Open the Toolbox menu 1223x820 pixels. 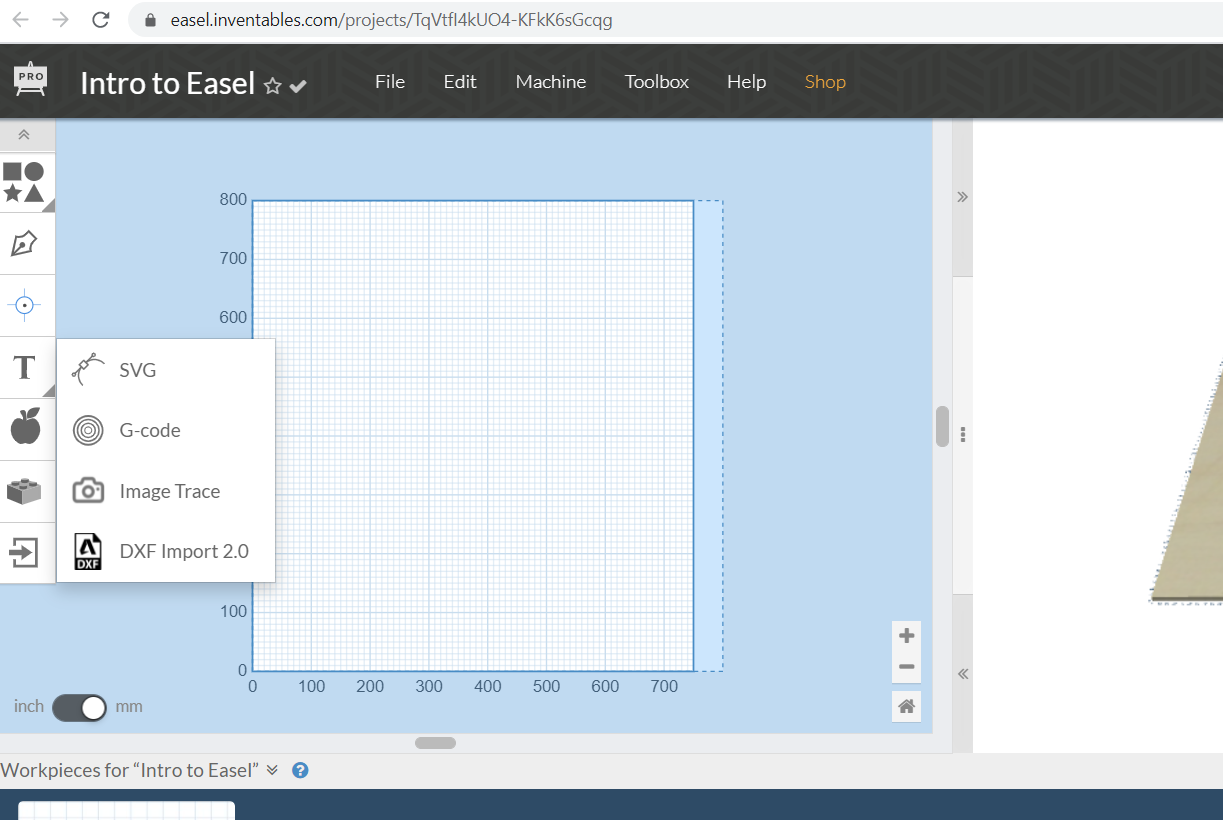(x=657, y=82)
